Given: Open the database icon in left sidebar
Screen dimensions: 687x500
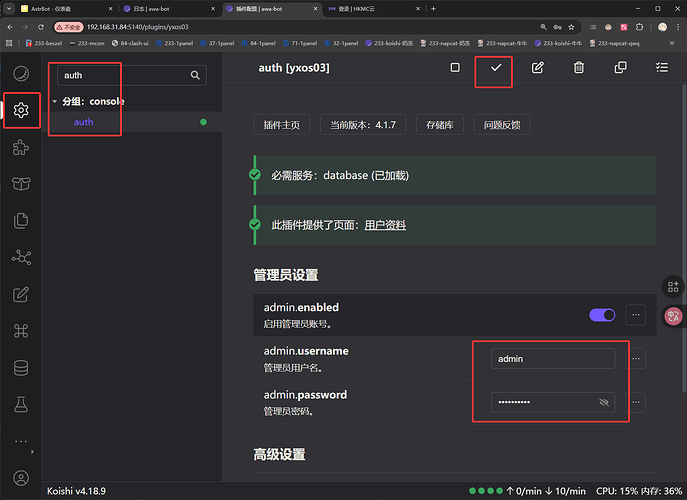Looking at the screenshot, I should pos(22,368).
